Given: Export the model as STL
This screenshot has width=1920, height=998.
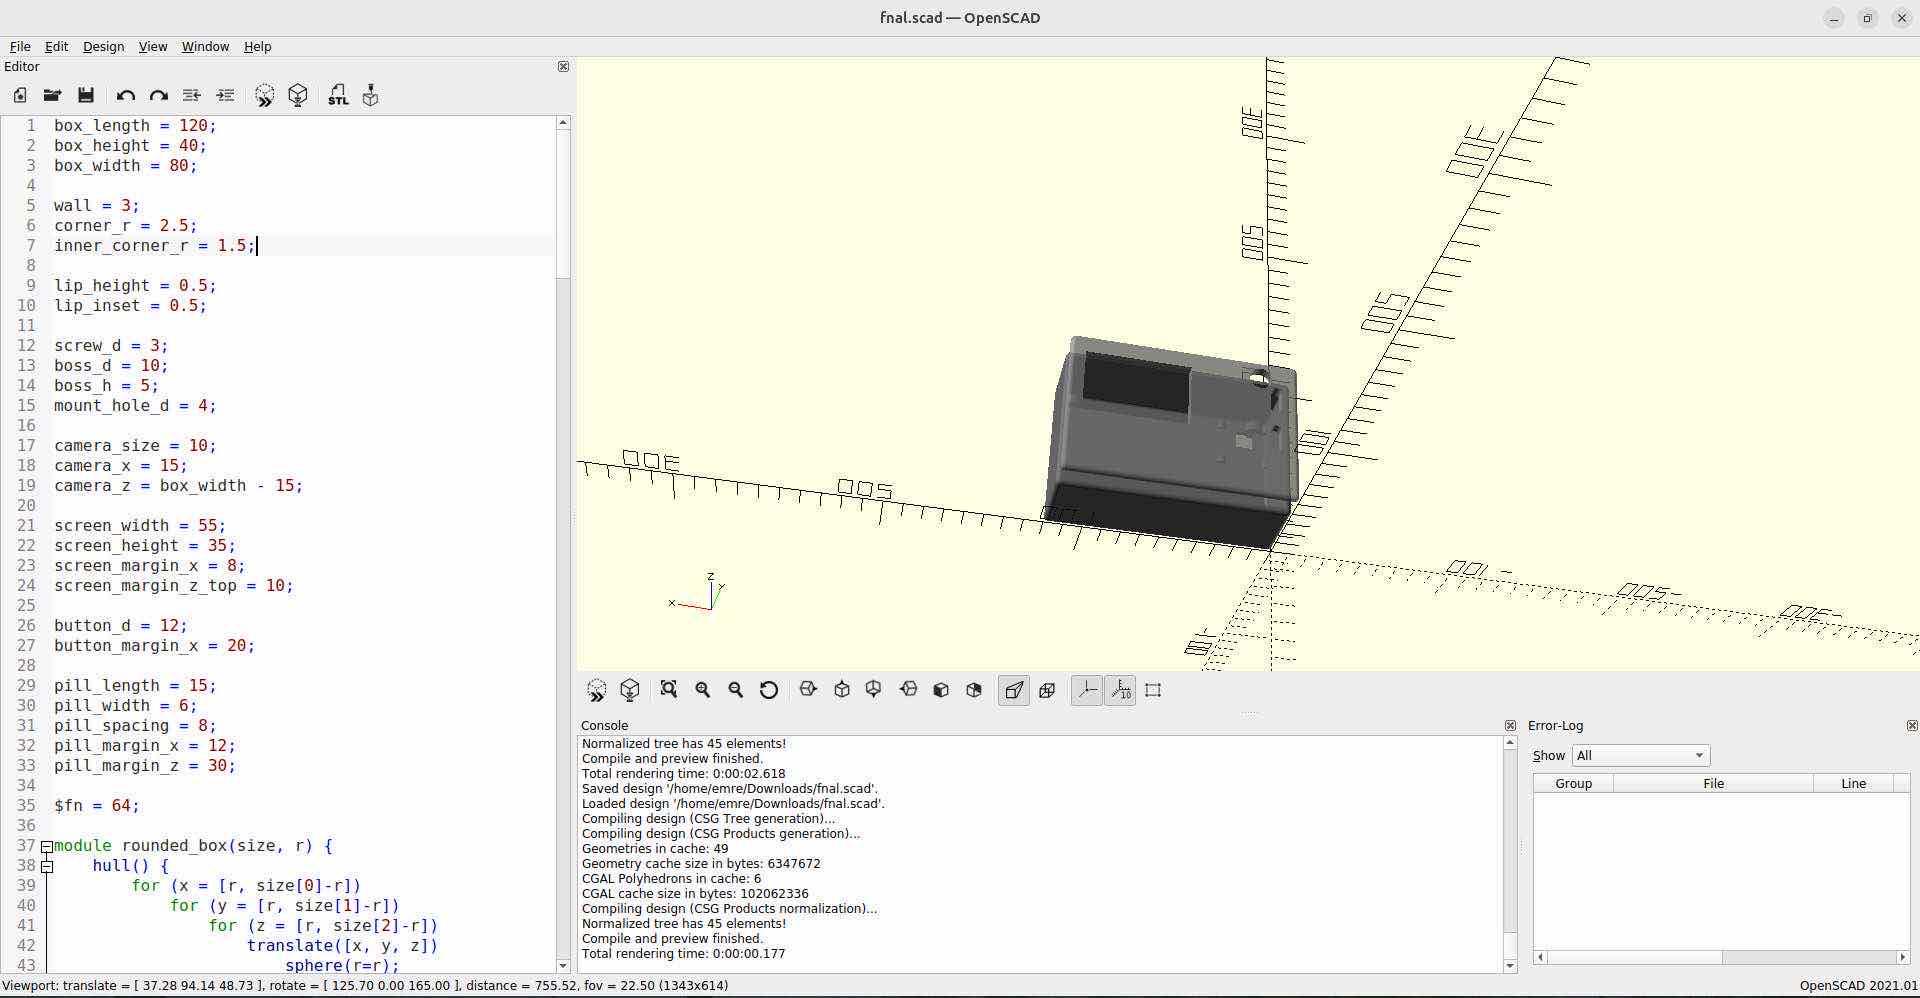Looking at the screenshot, I should [338, 95].
